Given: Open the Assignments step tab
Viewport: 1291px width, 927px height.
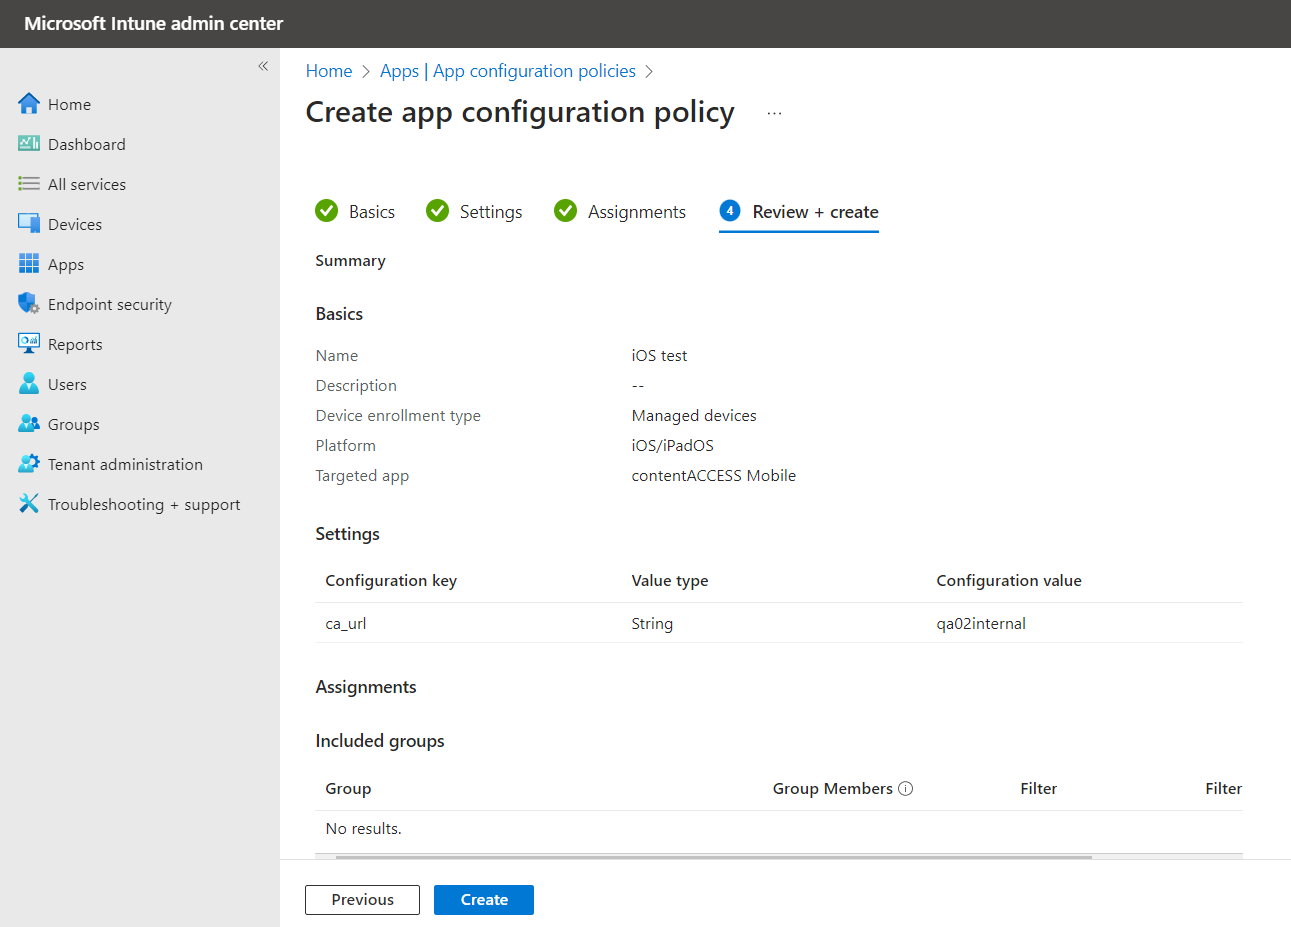Looking at the screenshot, I should pyautogui.click(x=620, y=212).
